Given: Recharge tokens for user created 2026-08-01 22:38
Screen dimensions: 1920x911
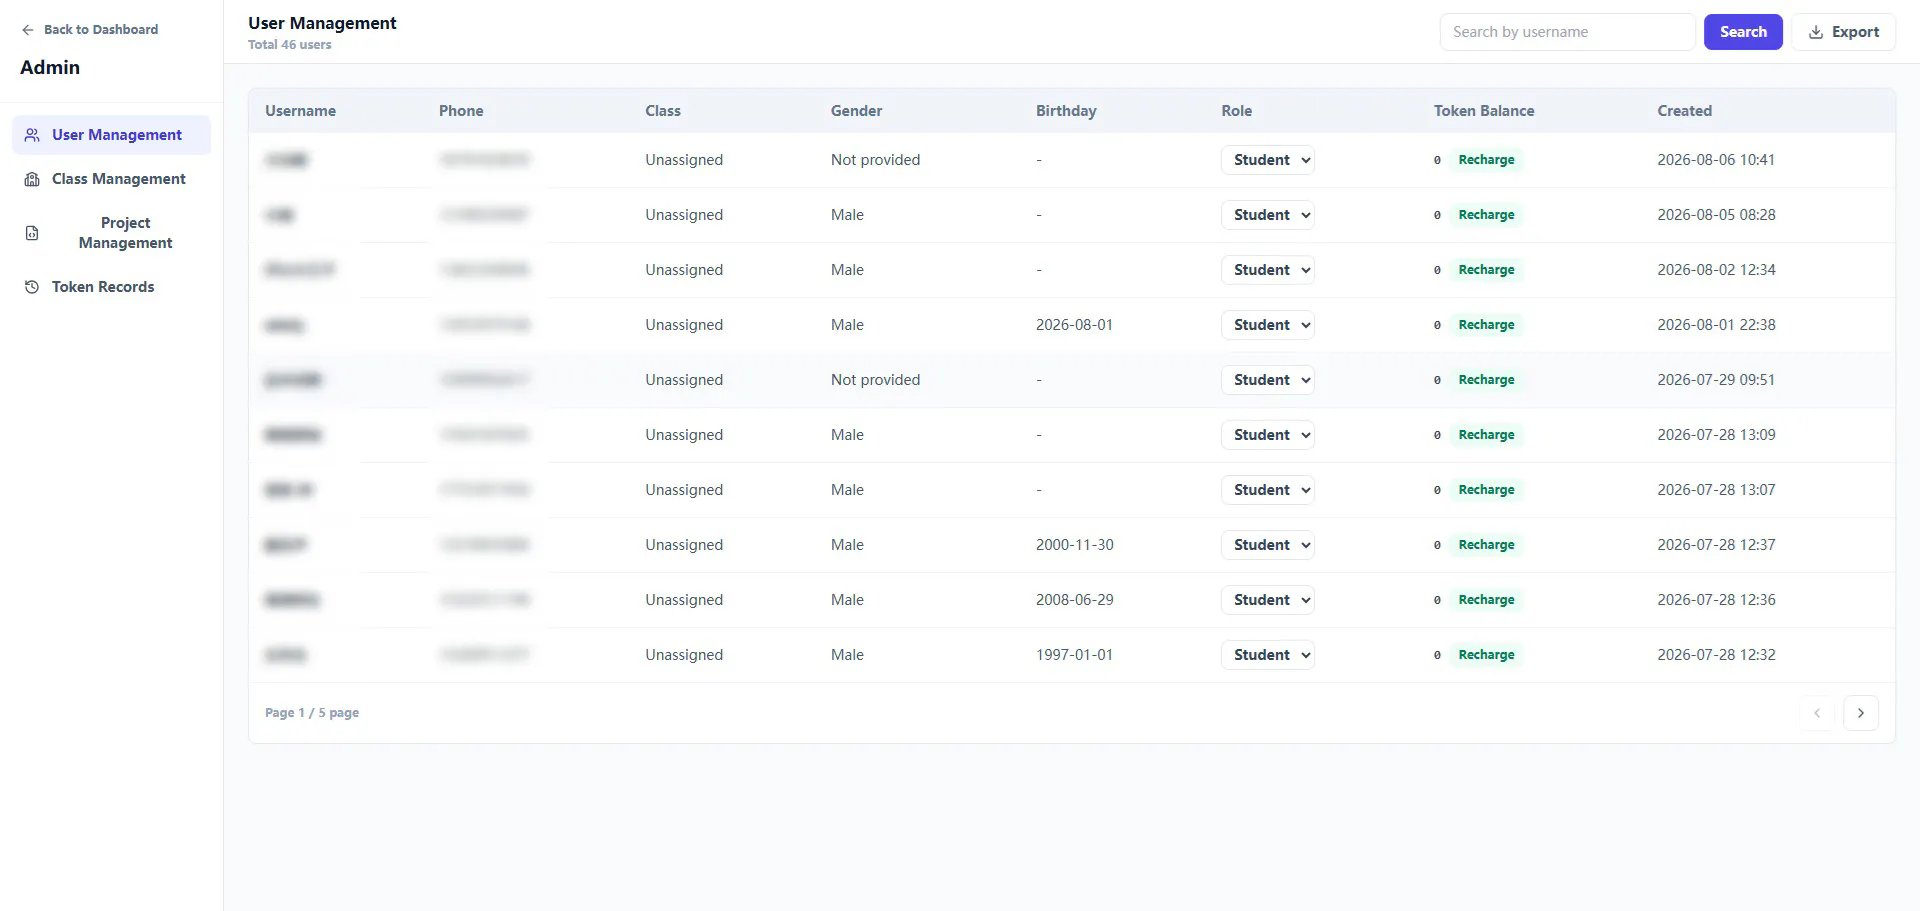Looking at the screenshot, I should click(1486, 325).
